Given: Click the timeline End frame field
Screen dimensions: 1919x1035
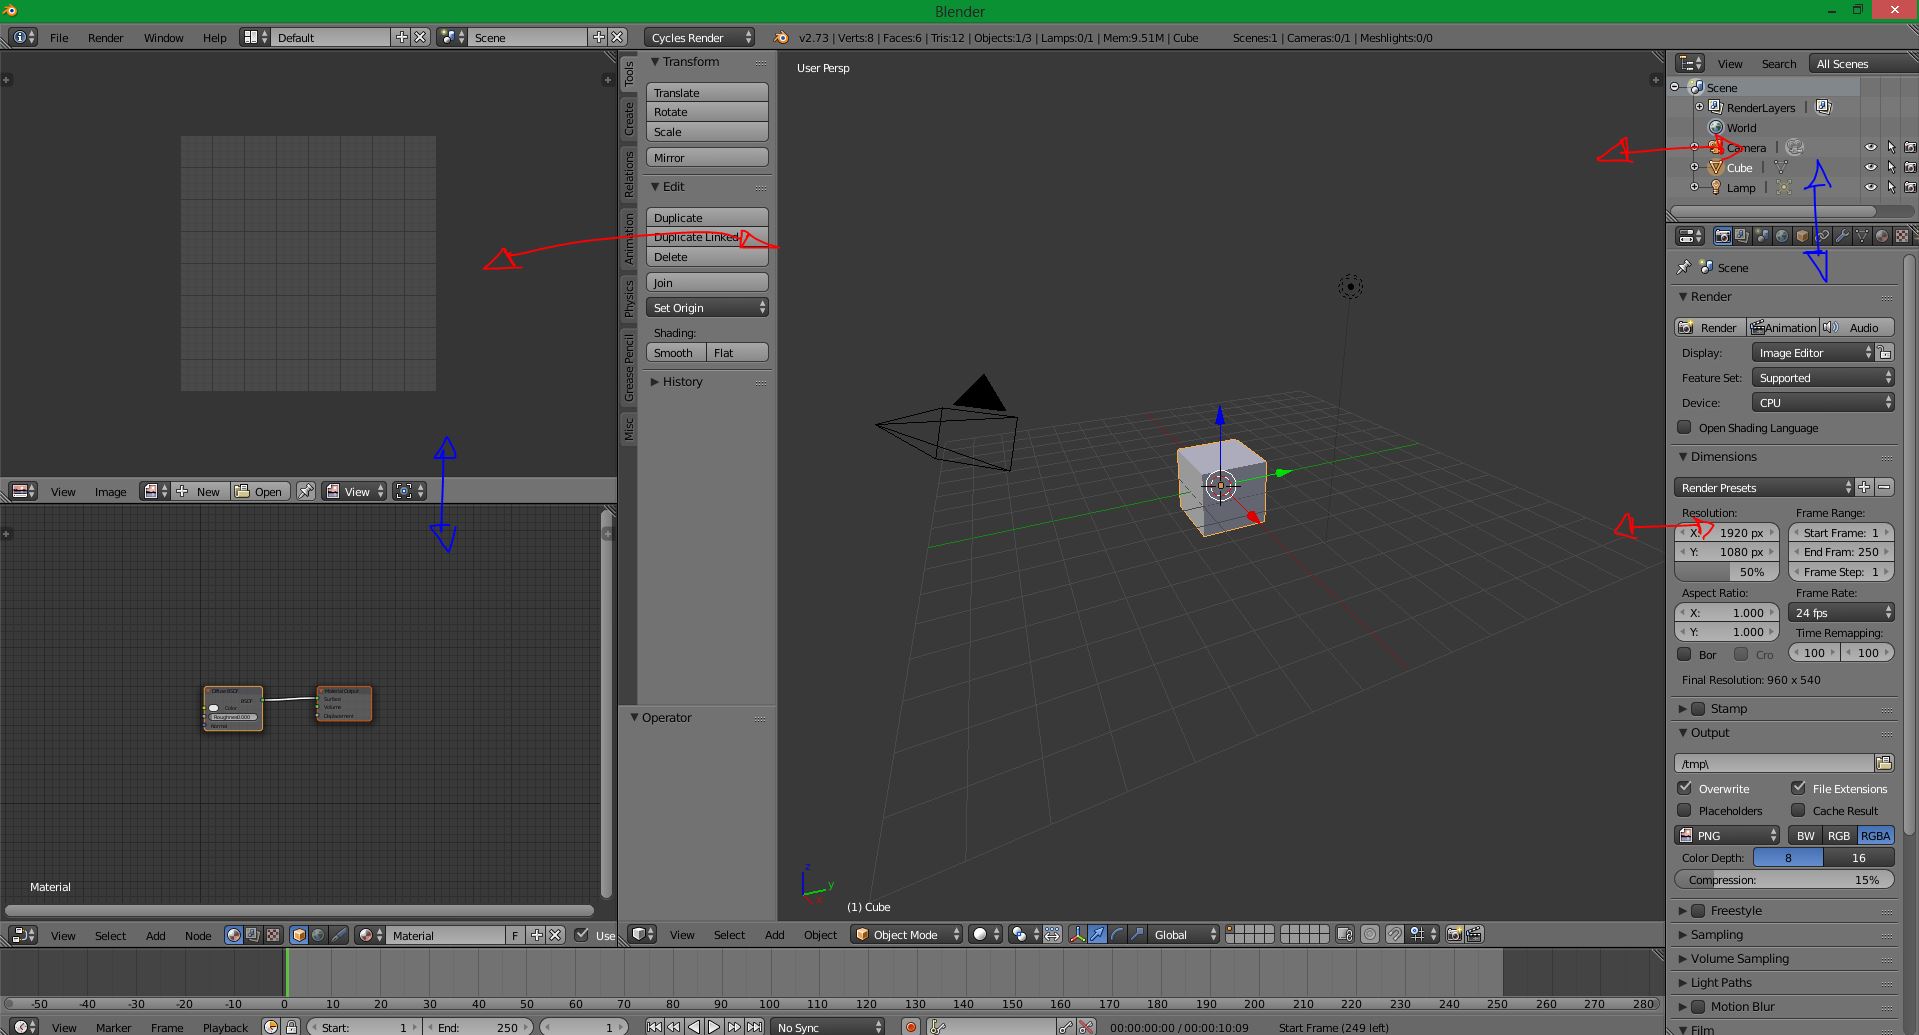Looking at the screenshot, I should [478, 1027].
